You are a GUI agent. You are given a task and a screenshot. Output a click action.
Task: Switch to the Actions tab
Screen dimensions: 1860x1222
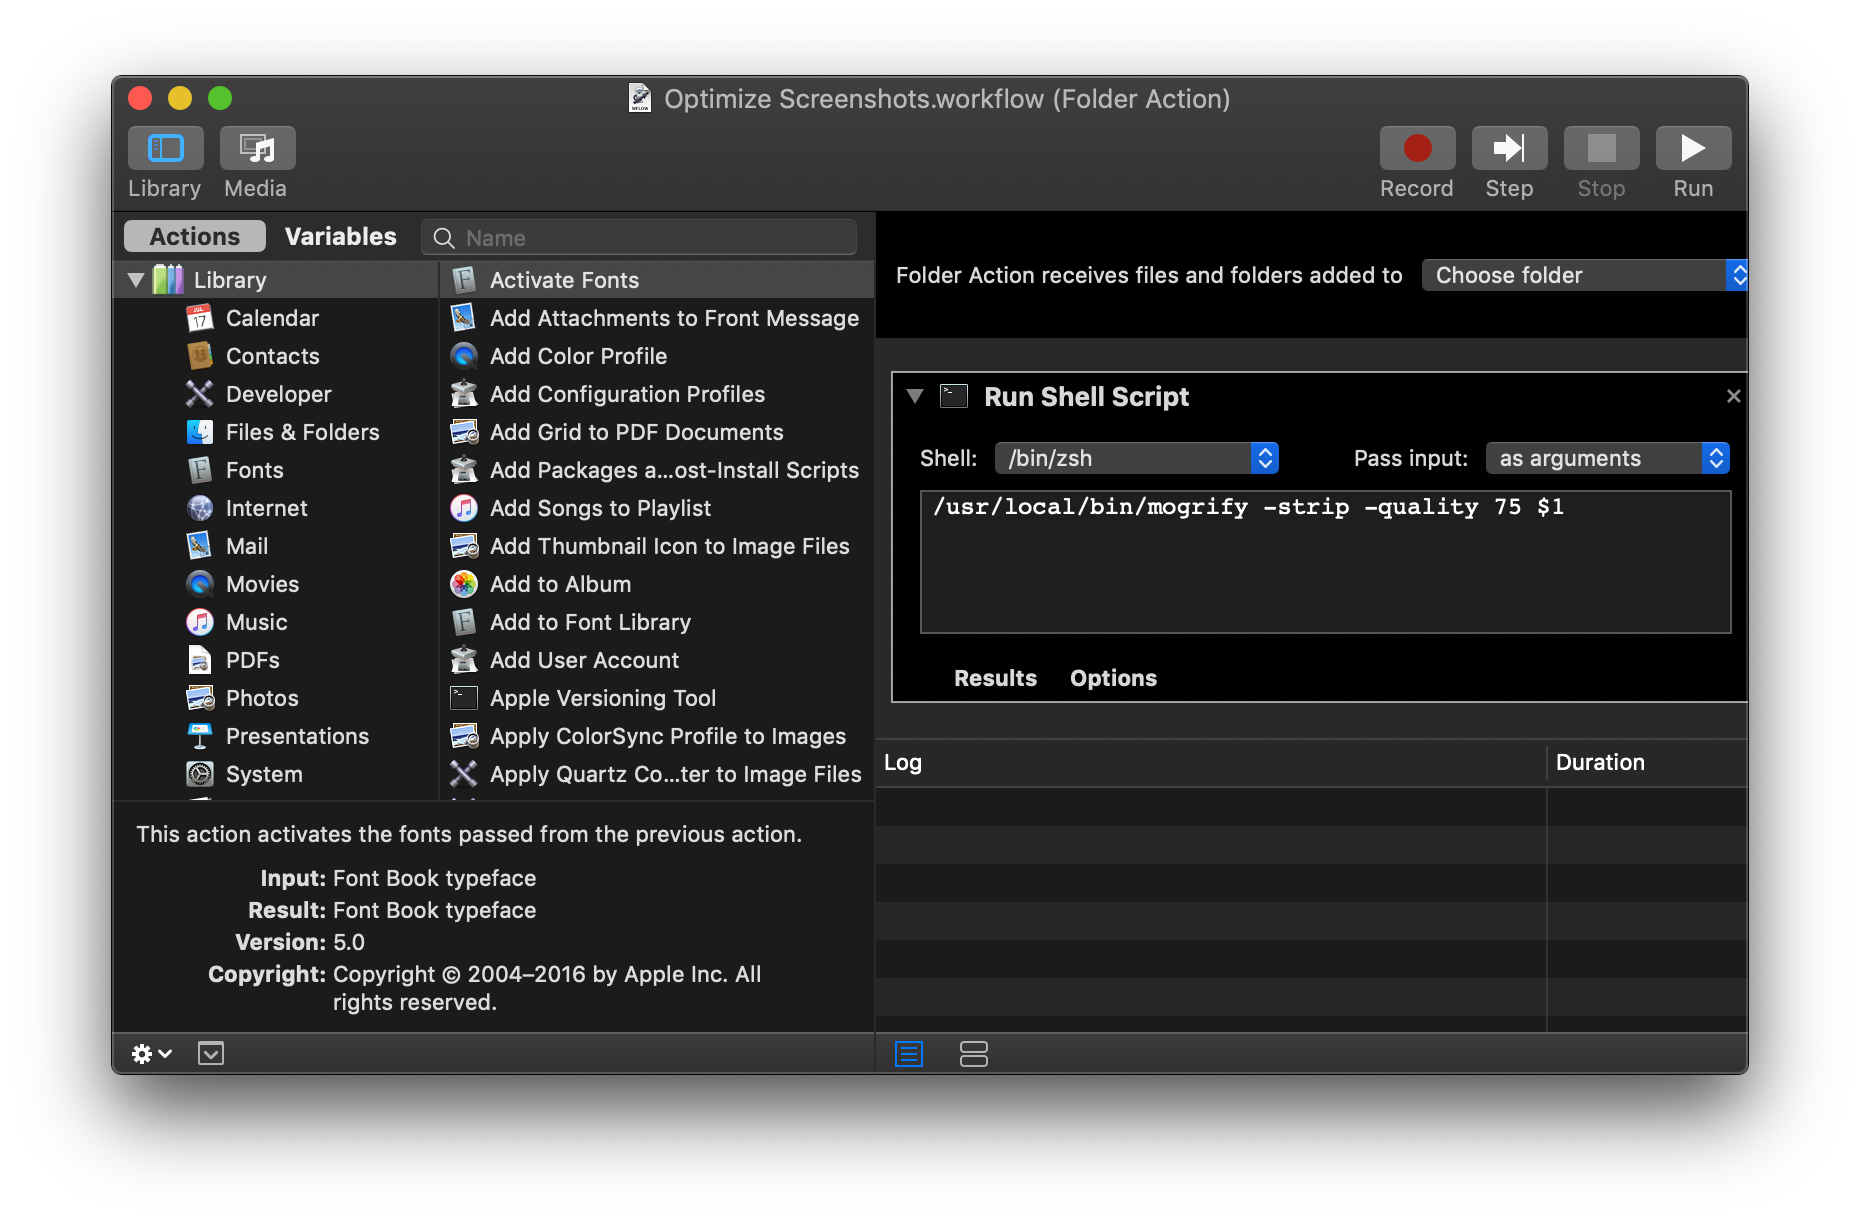[195, 236]
